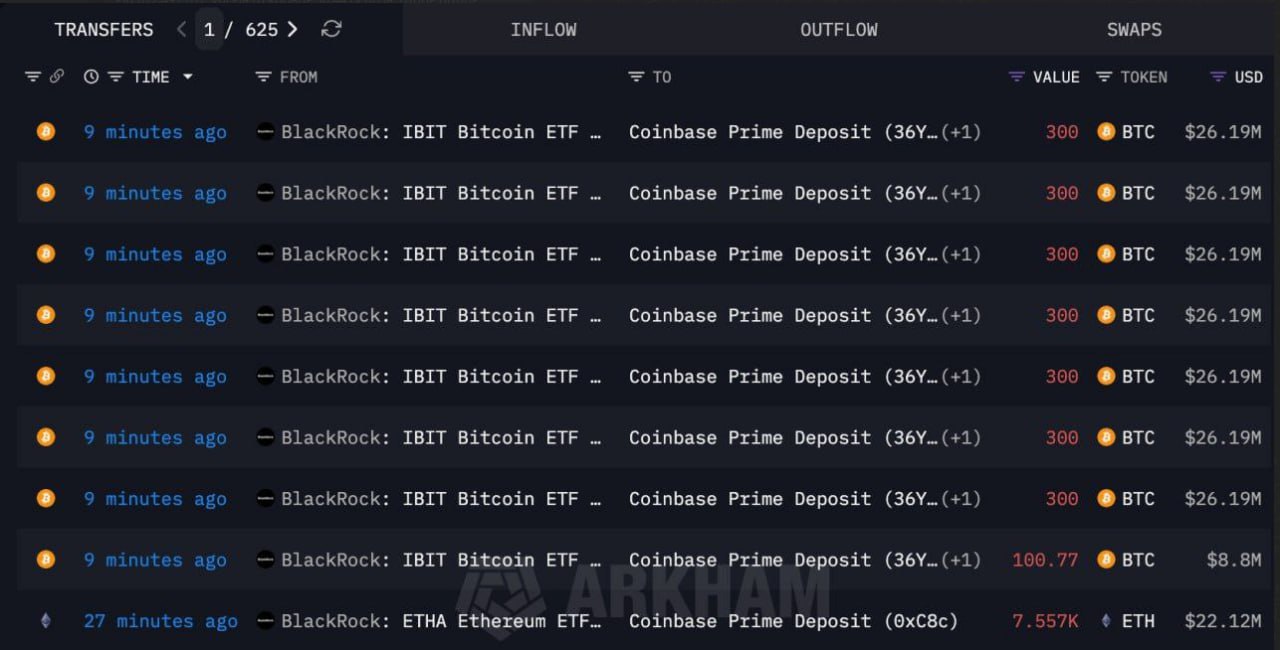
Task: Toggle the USD column filter
Action: click(x=1218, y=77)
